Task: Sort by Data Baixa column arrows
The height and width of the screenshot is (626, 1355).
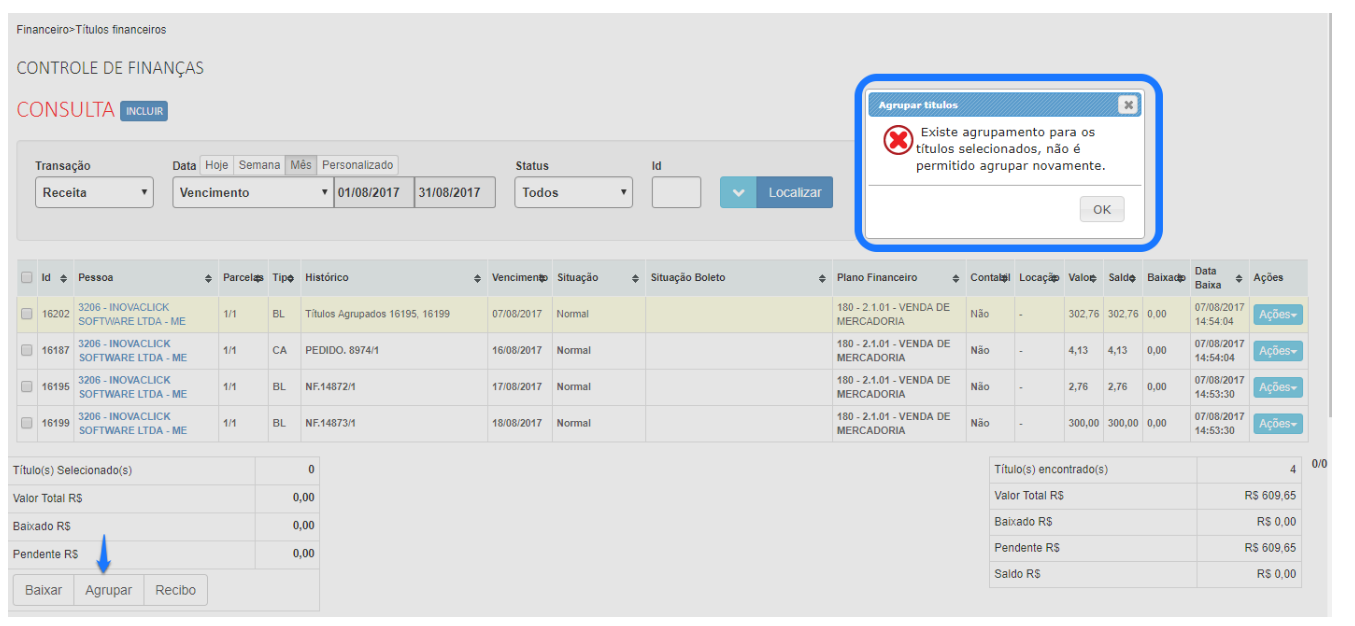Action: click(1238, 278)
